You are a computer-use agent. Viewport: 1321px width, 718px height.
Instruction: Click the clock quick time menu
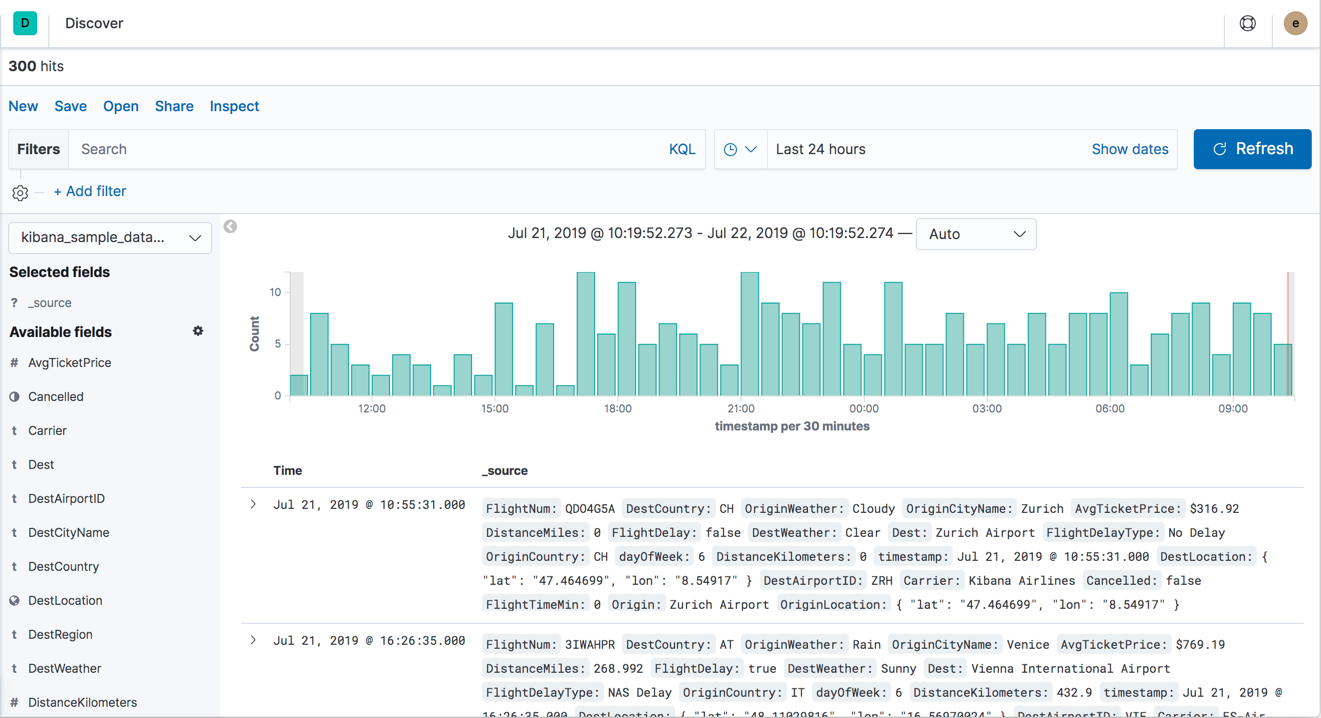(740, 149)
